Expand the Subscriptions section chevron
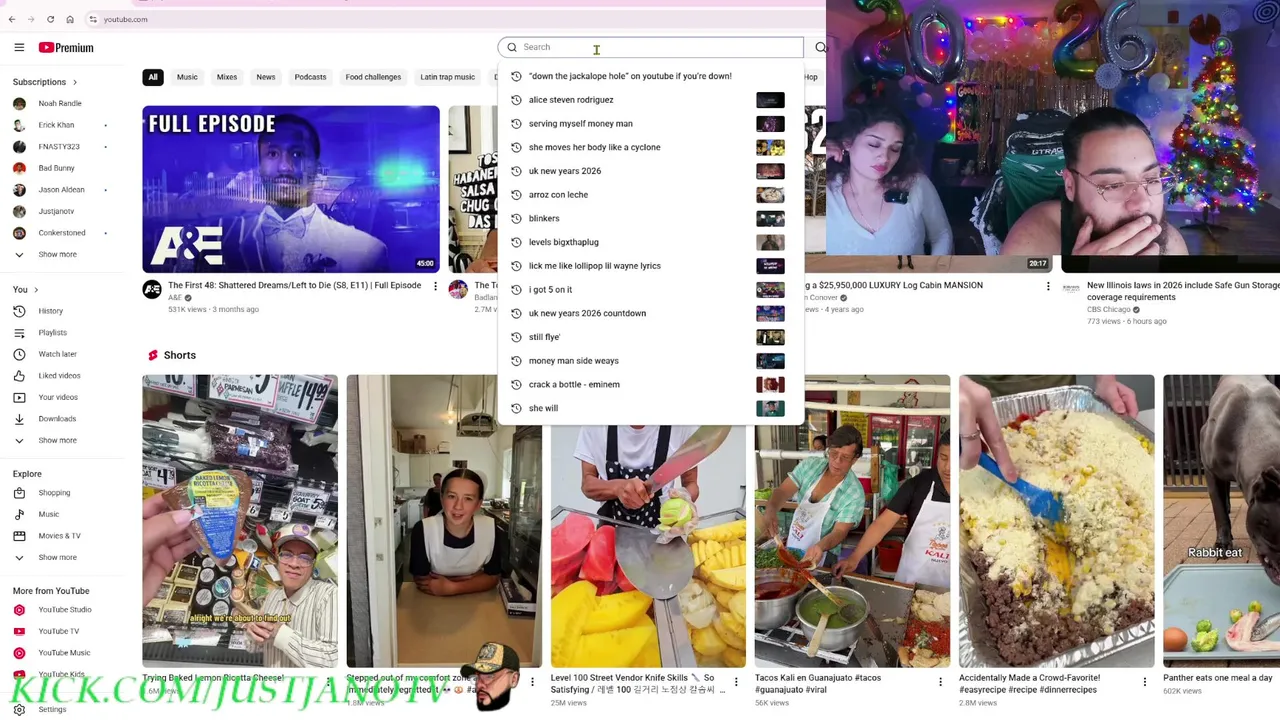The width and height of the screenshot is (1280, 720). click(74, 82)
